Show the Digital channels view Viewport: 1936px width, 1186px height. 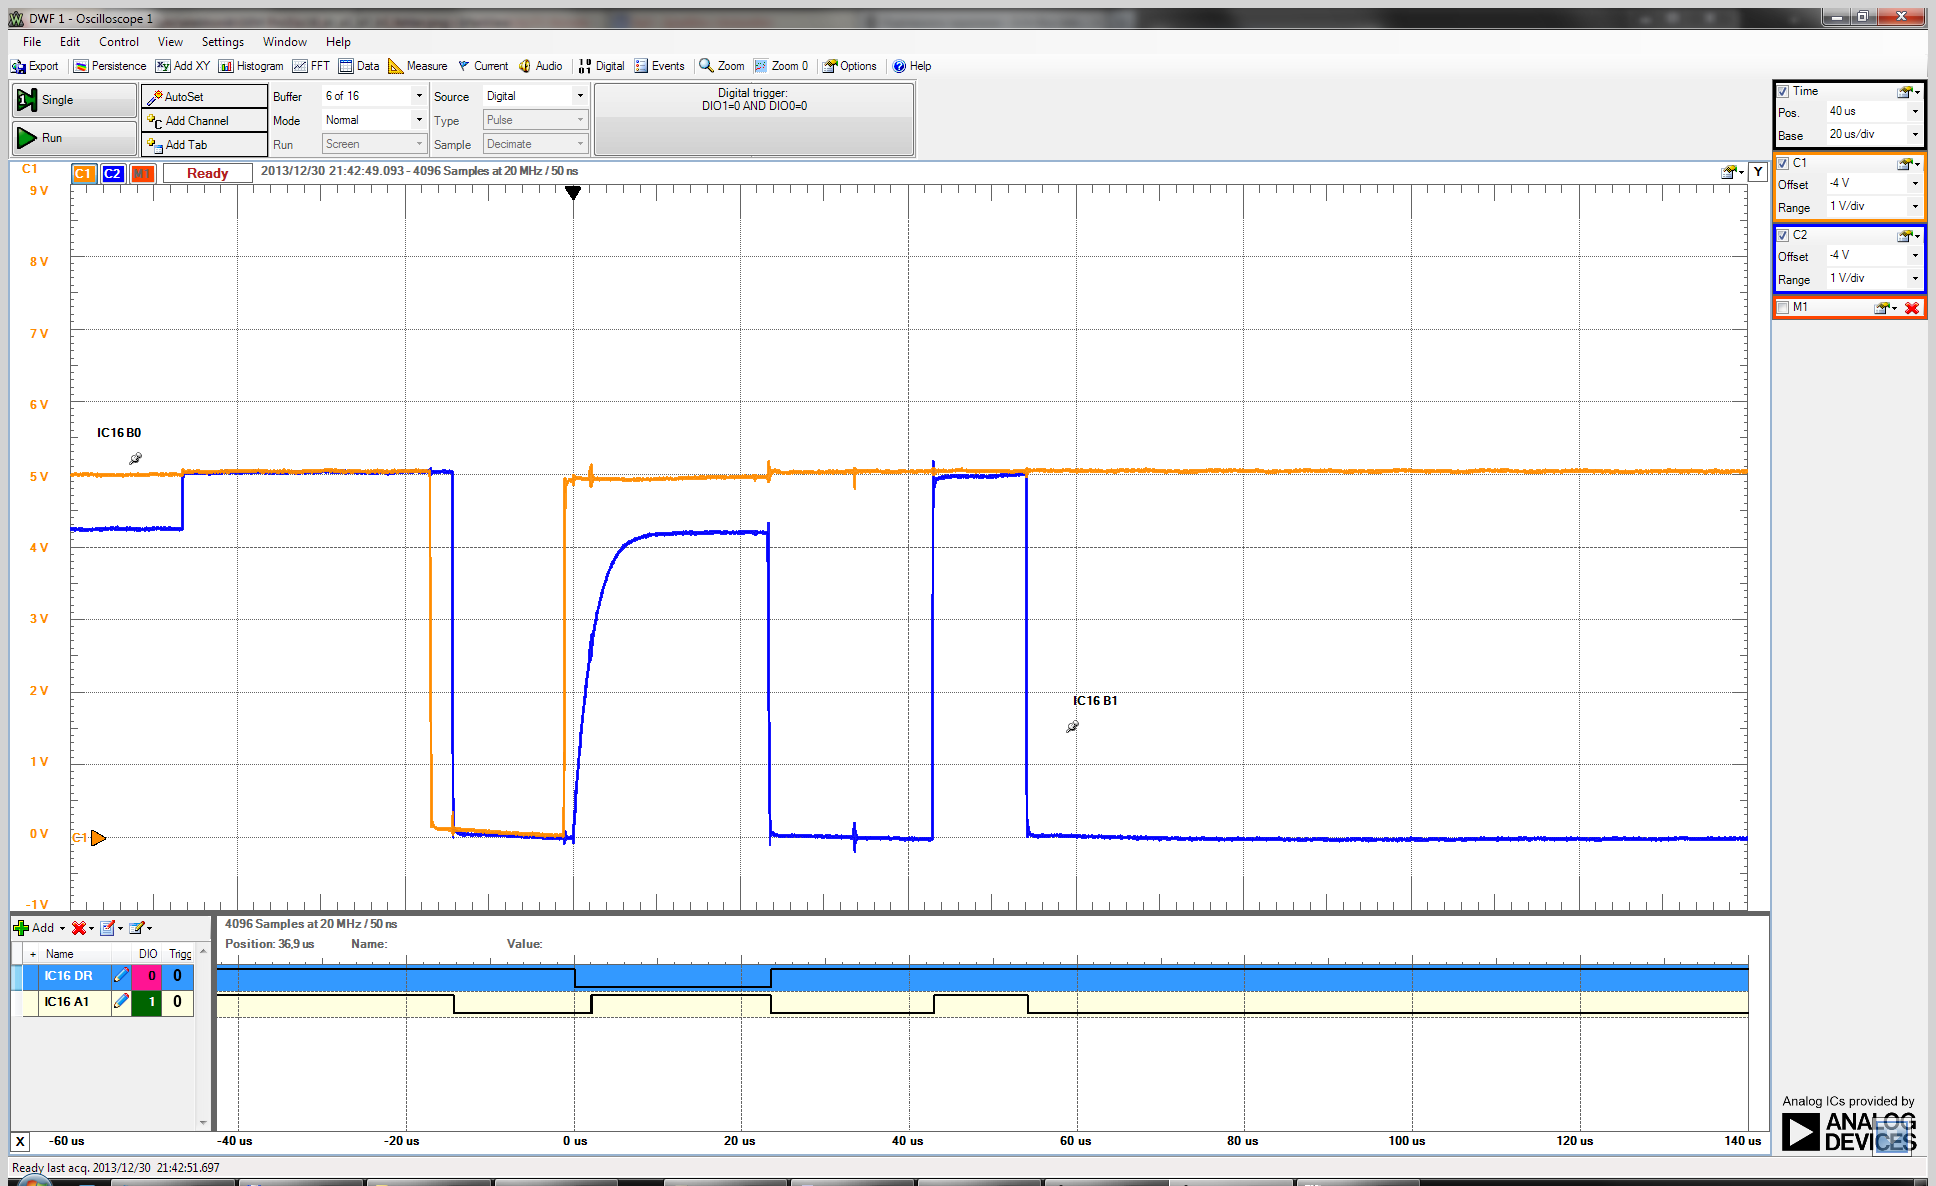(x=601, y=66)
